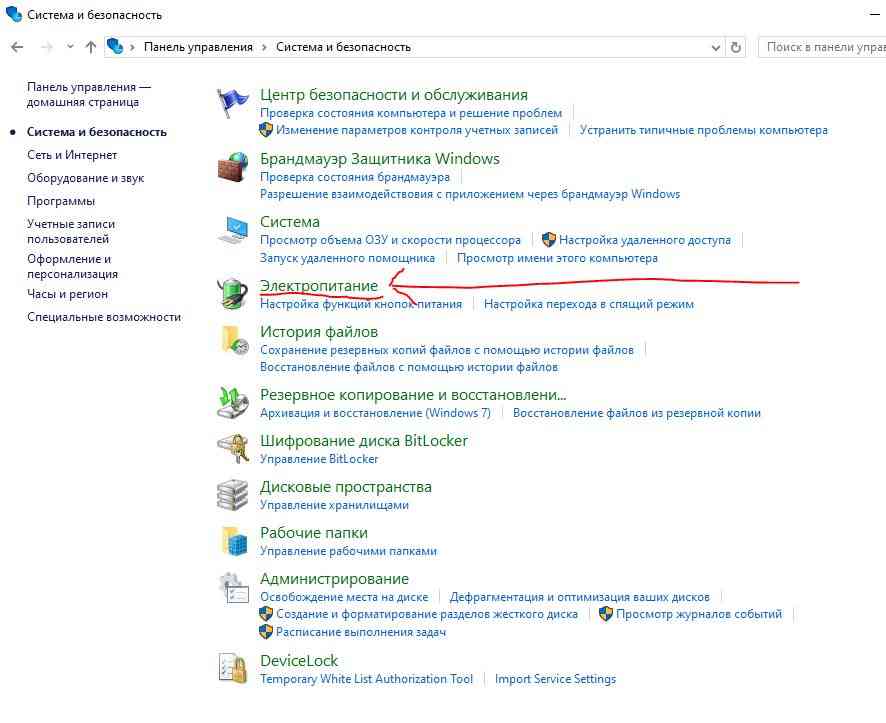This screenshot has height=723, width=886.
Task: Click shield icon next to Настройка удаленного доступа
Action: click(x=548, y=240)
